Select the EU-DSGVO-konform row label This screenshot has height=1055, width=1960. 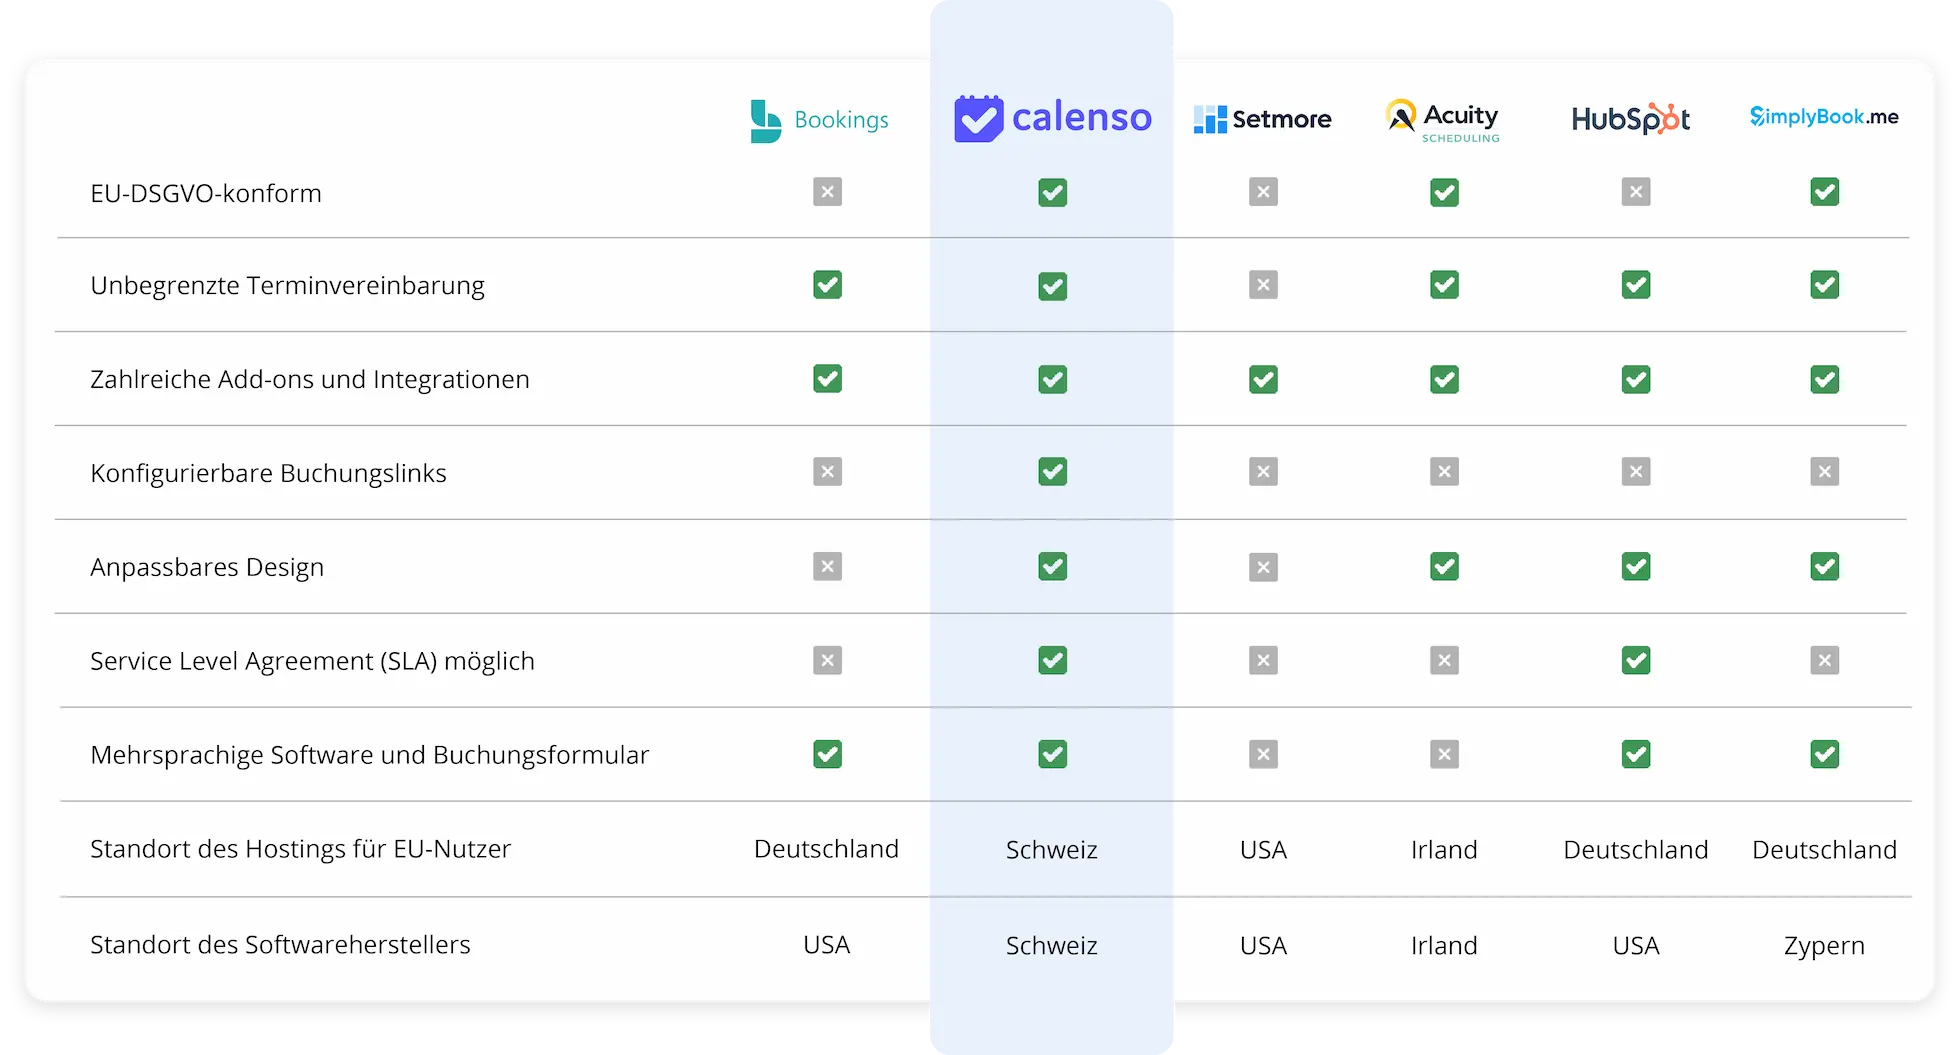[x=206, y=193]
